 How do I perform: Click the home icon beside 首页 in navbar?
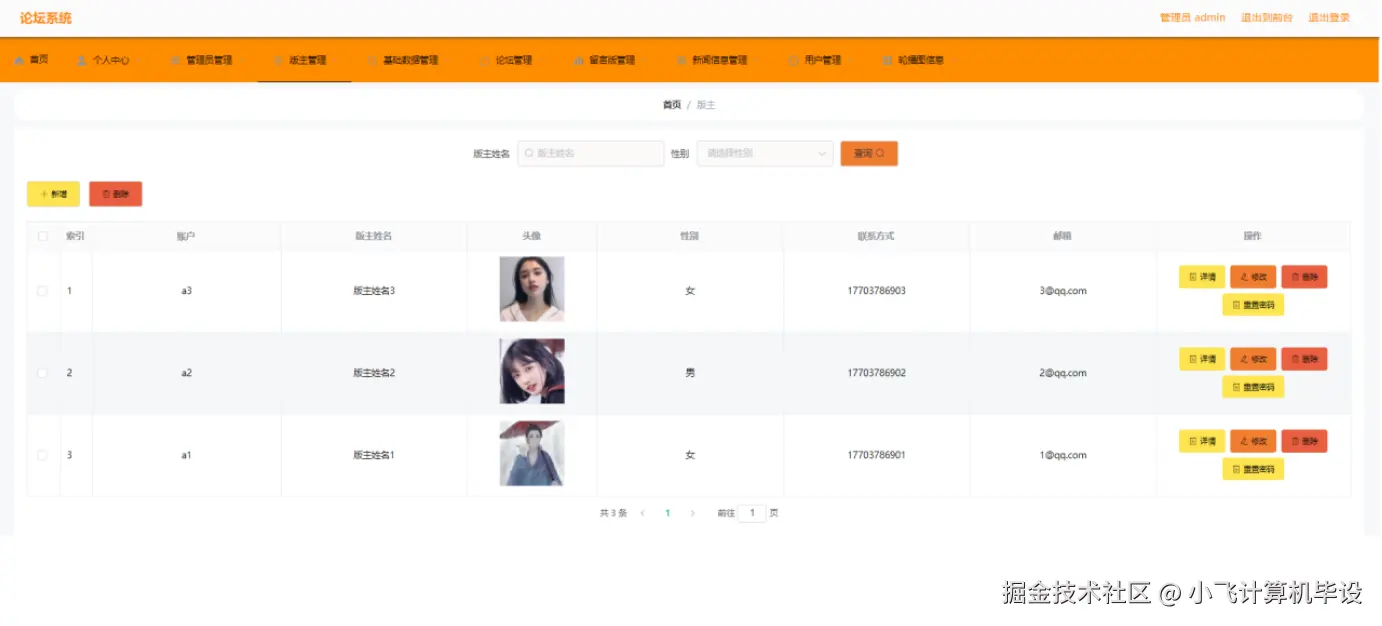(18, 59)
